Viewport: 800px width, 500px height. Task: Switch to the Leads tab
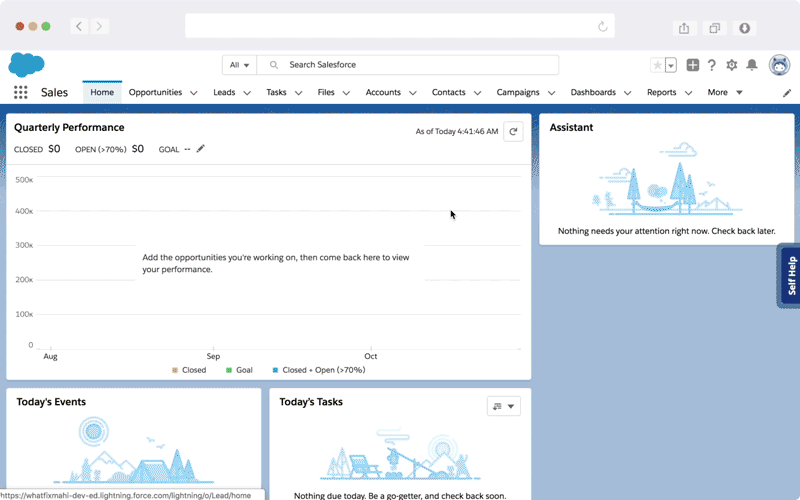(x=224, y=92)
